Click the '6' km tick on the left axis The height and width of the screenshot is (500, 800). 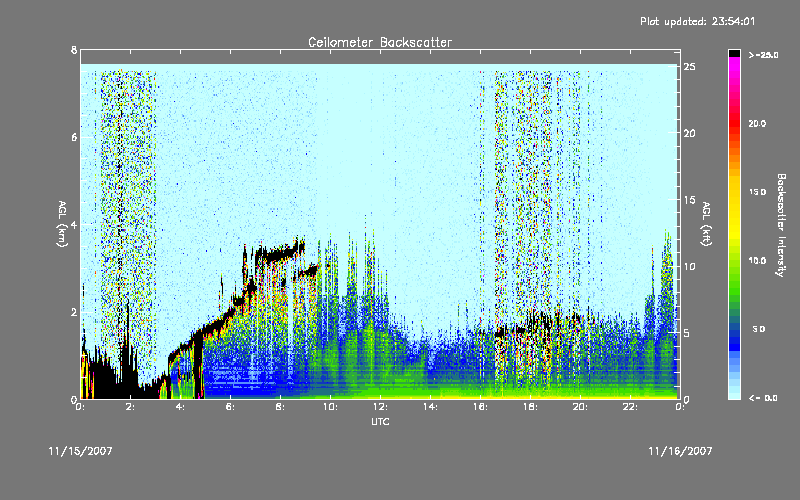click(x=74, y=137)
